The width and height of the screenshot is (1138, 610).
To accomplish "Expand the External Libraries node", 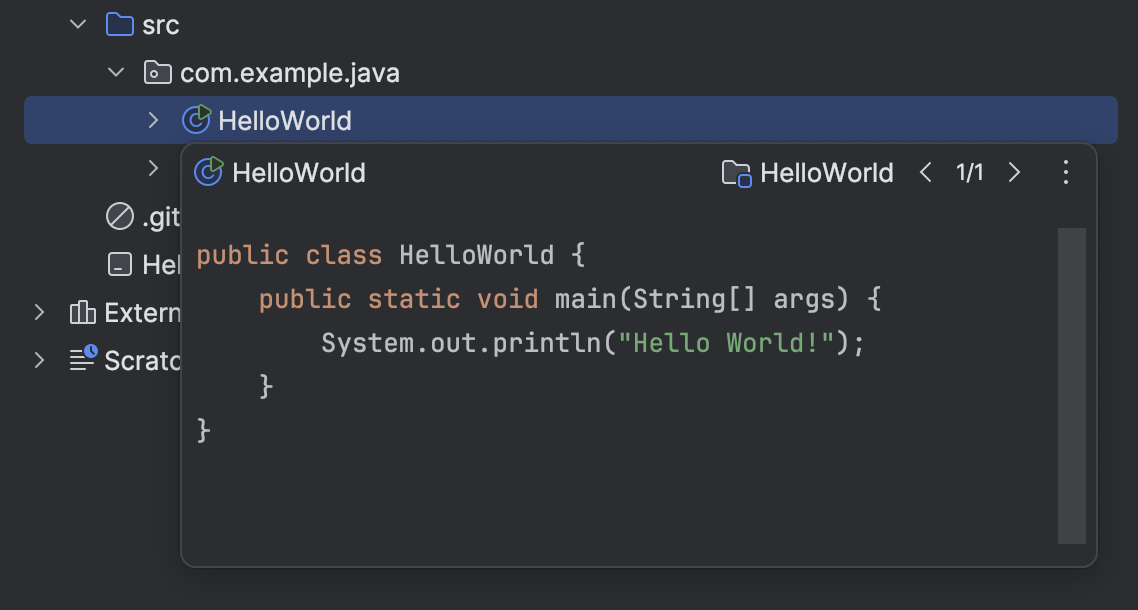I will click(40, 312).
